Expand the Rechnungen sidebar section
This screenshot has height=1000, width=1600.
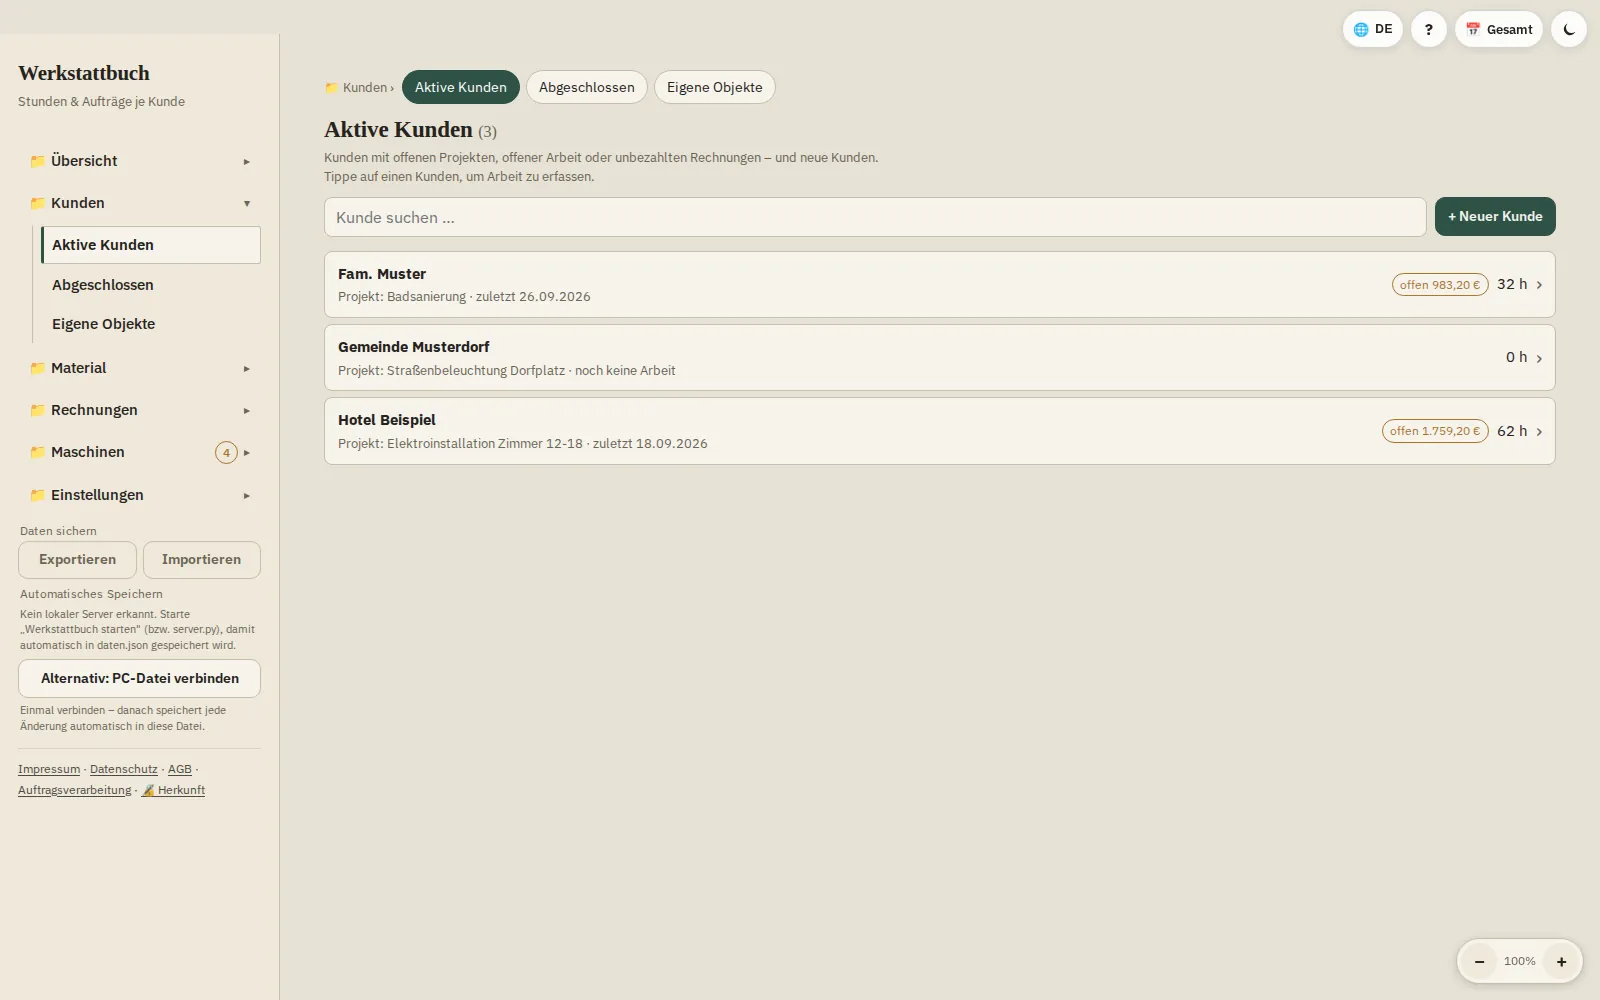pos(140,410)
